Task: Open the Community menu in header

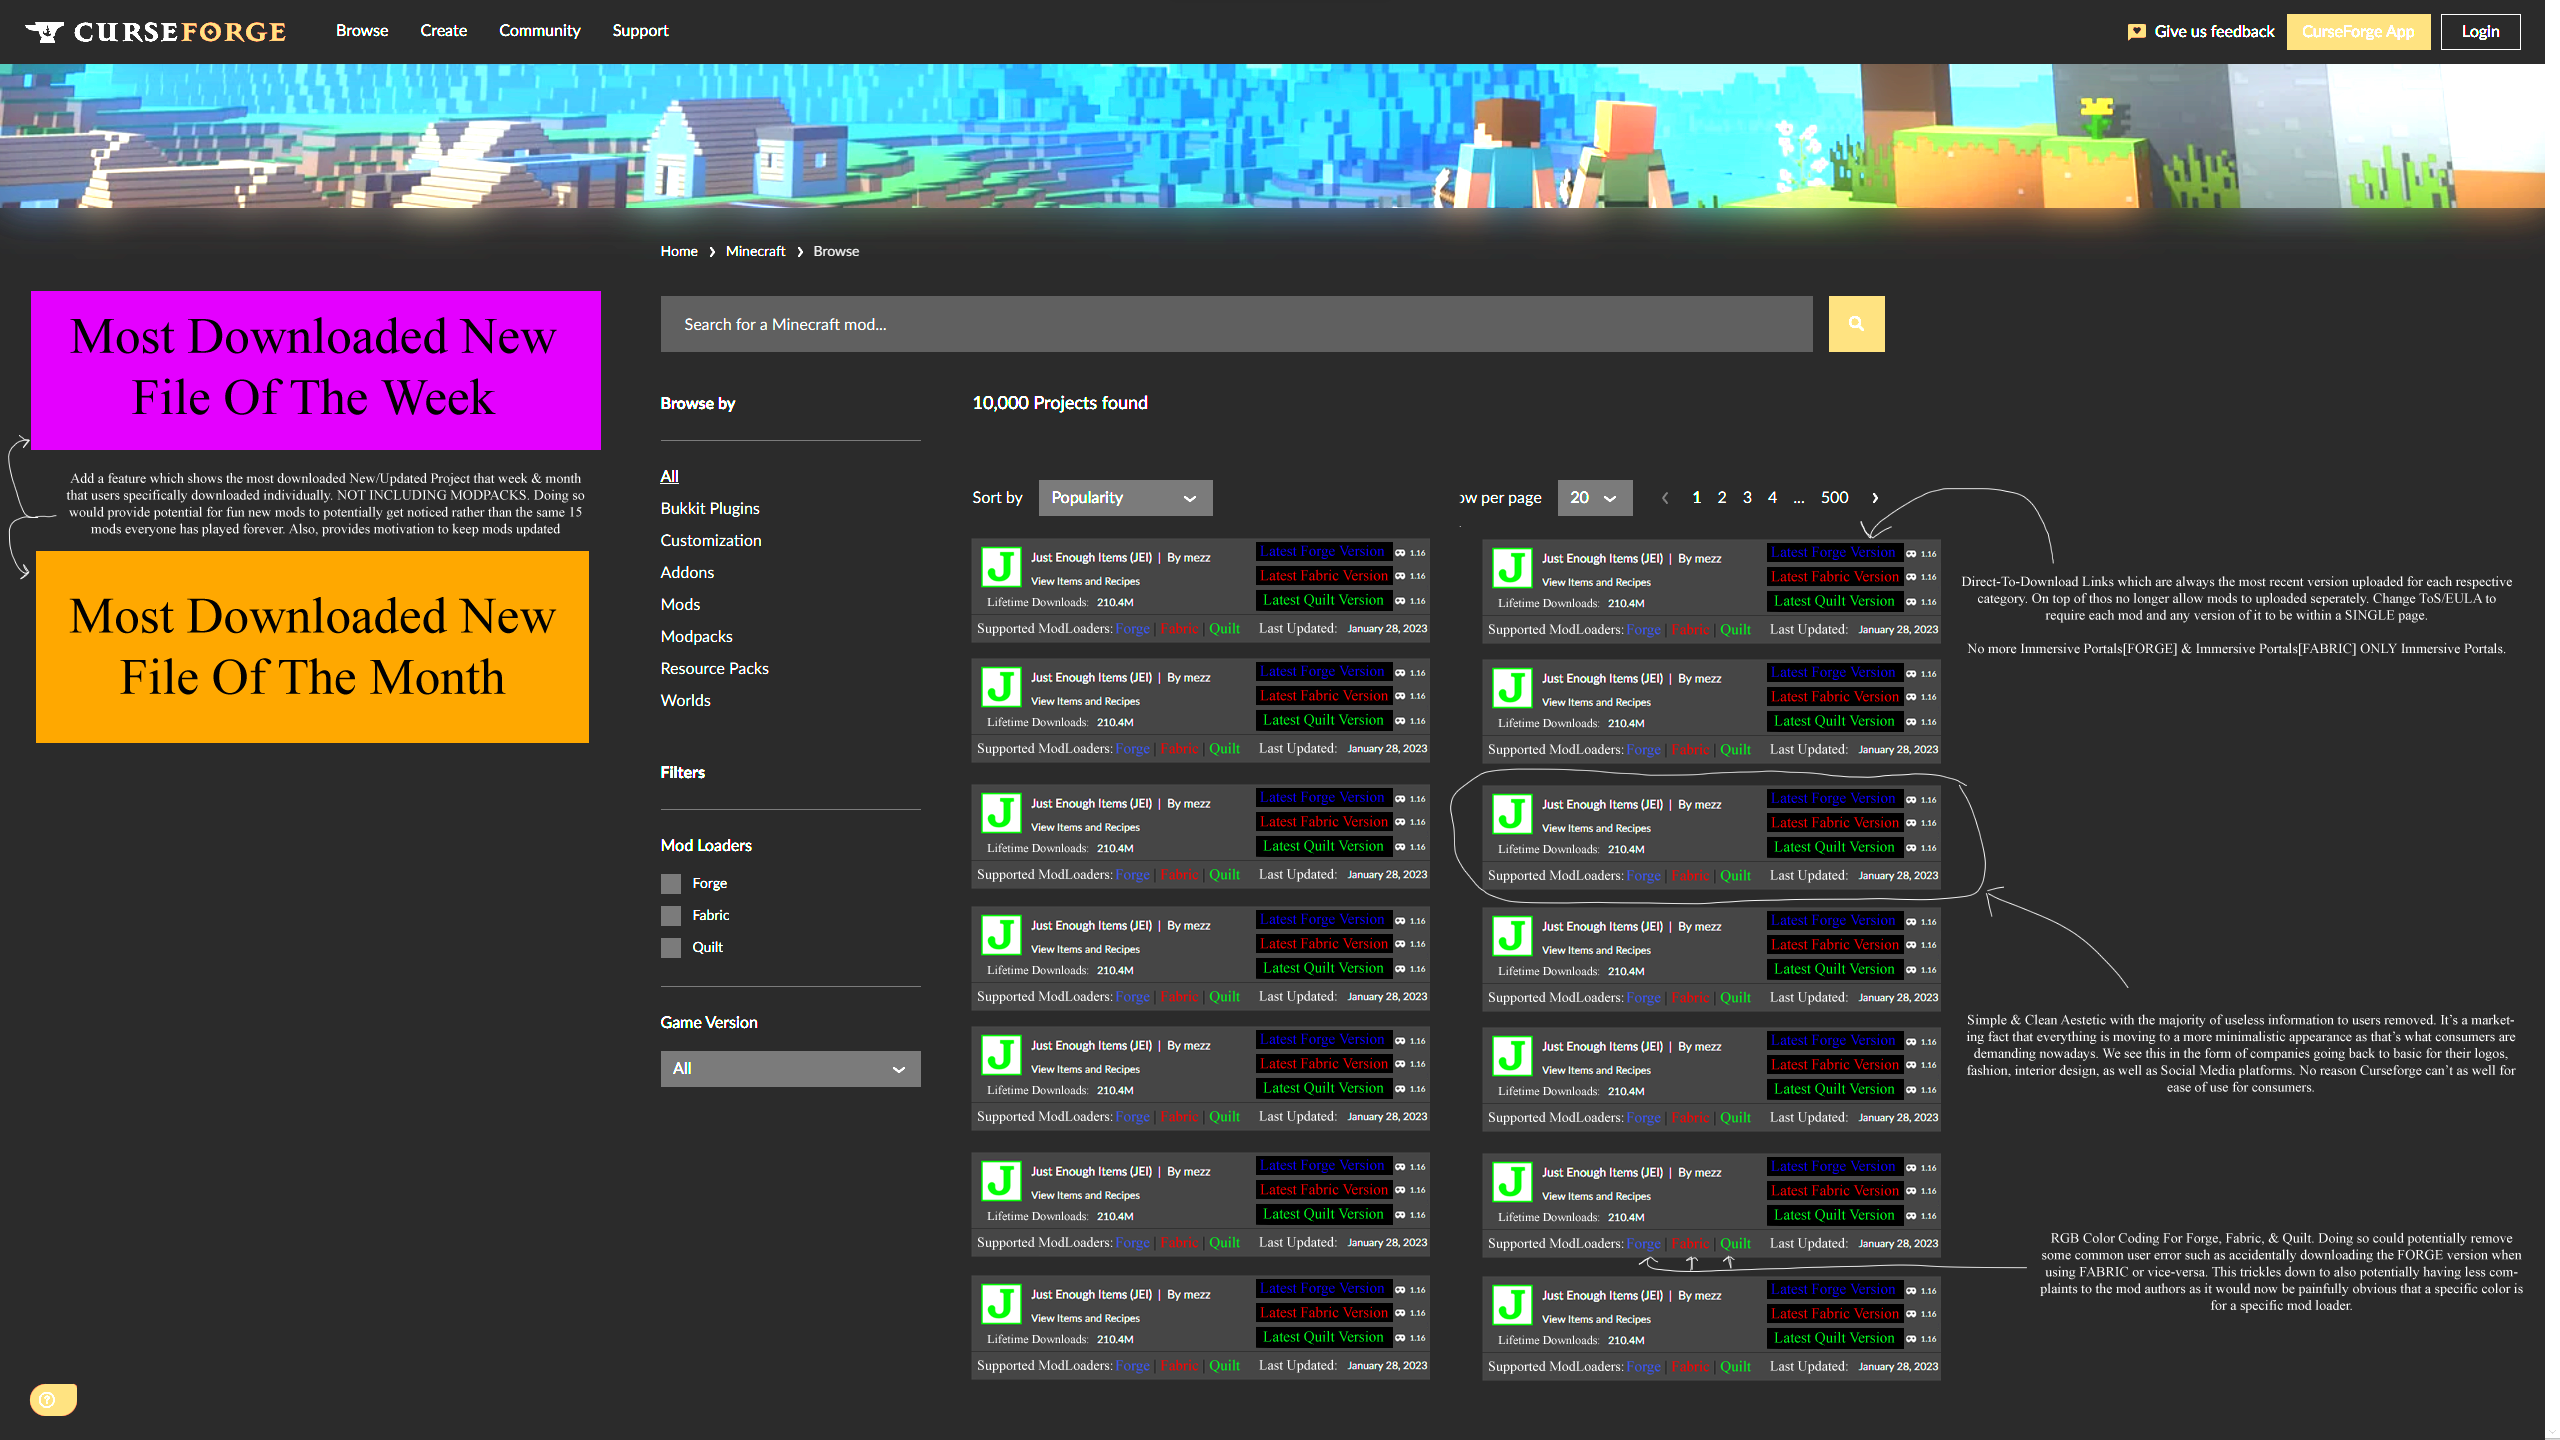Action: [539, 31]
